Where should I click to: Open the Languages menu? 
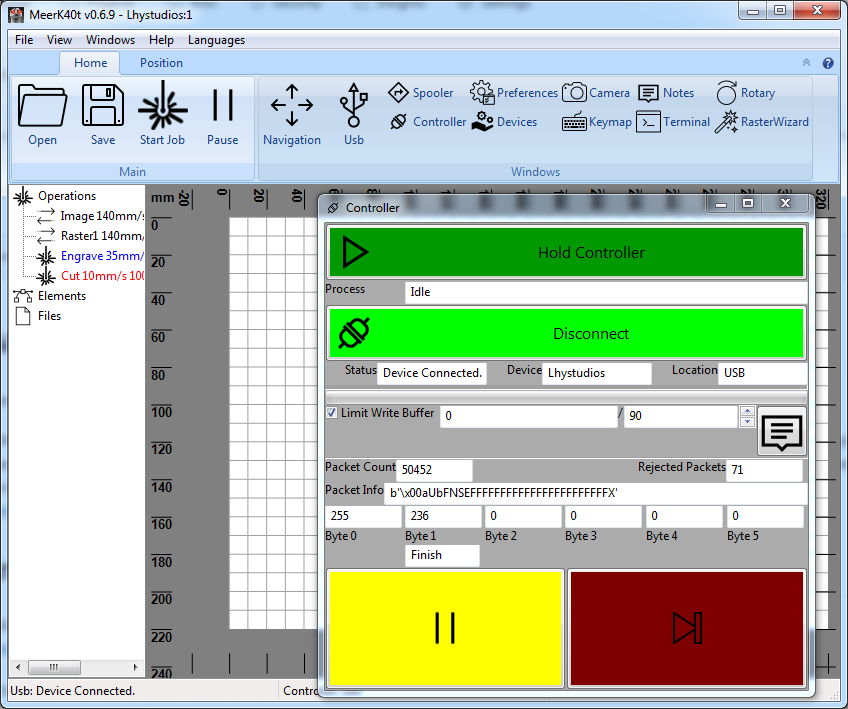[x=216, y=40]
